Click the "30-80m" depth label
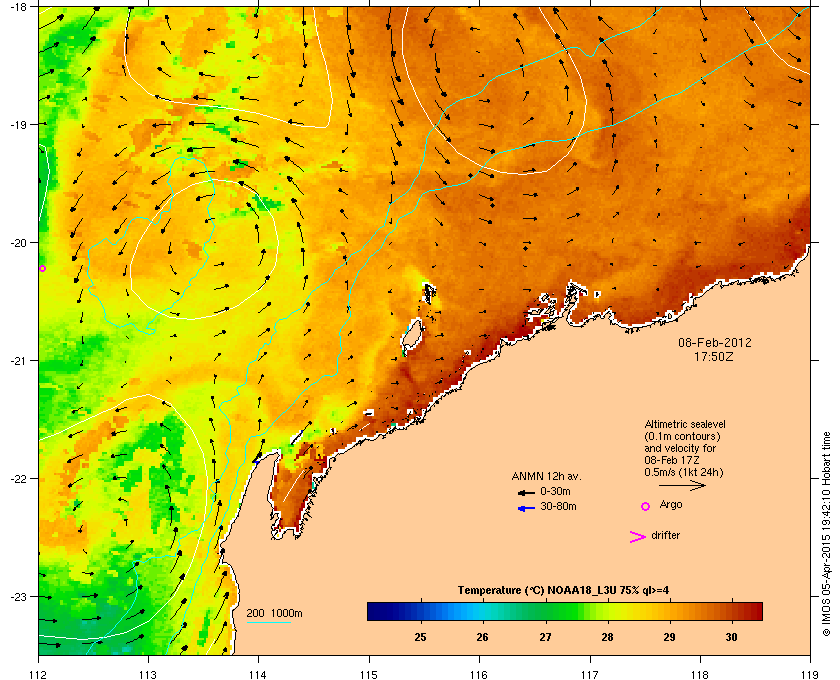This screenshot has height=680, width=840. [558, 506]
